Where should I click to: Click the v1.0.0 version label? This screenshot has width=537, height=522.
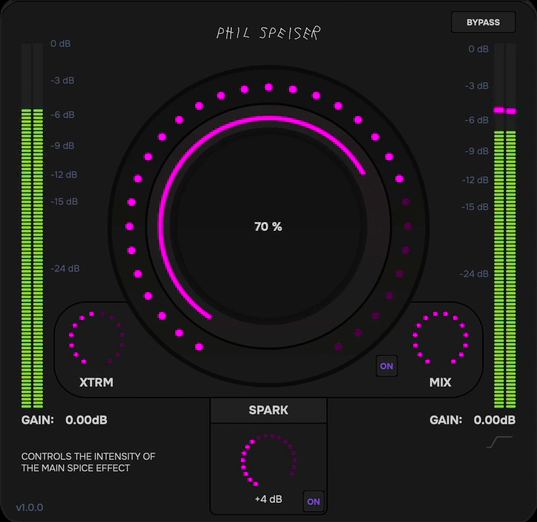click(x=29, y=507)
